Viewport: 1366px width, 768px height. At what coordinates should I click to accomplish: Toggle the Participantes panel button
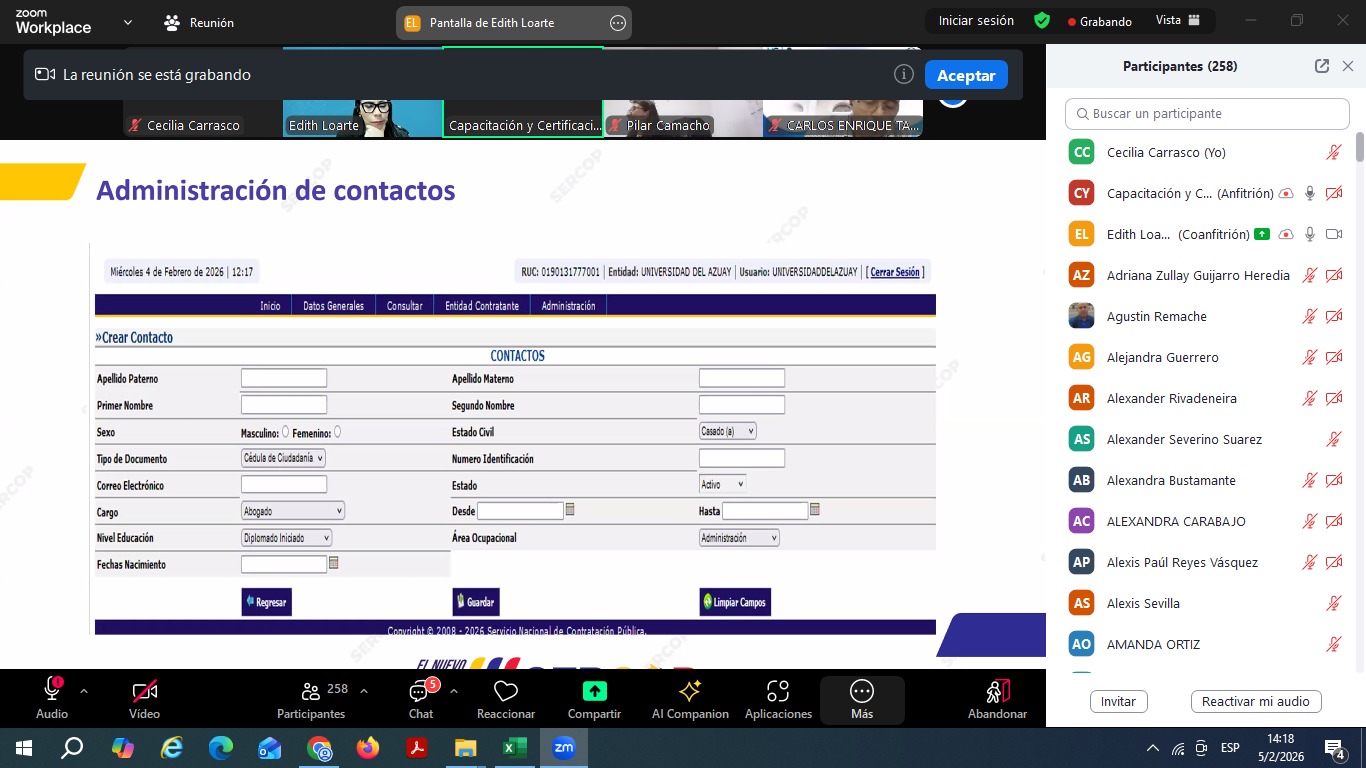click(311, 691)
